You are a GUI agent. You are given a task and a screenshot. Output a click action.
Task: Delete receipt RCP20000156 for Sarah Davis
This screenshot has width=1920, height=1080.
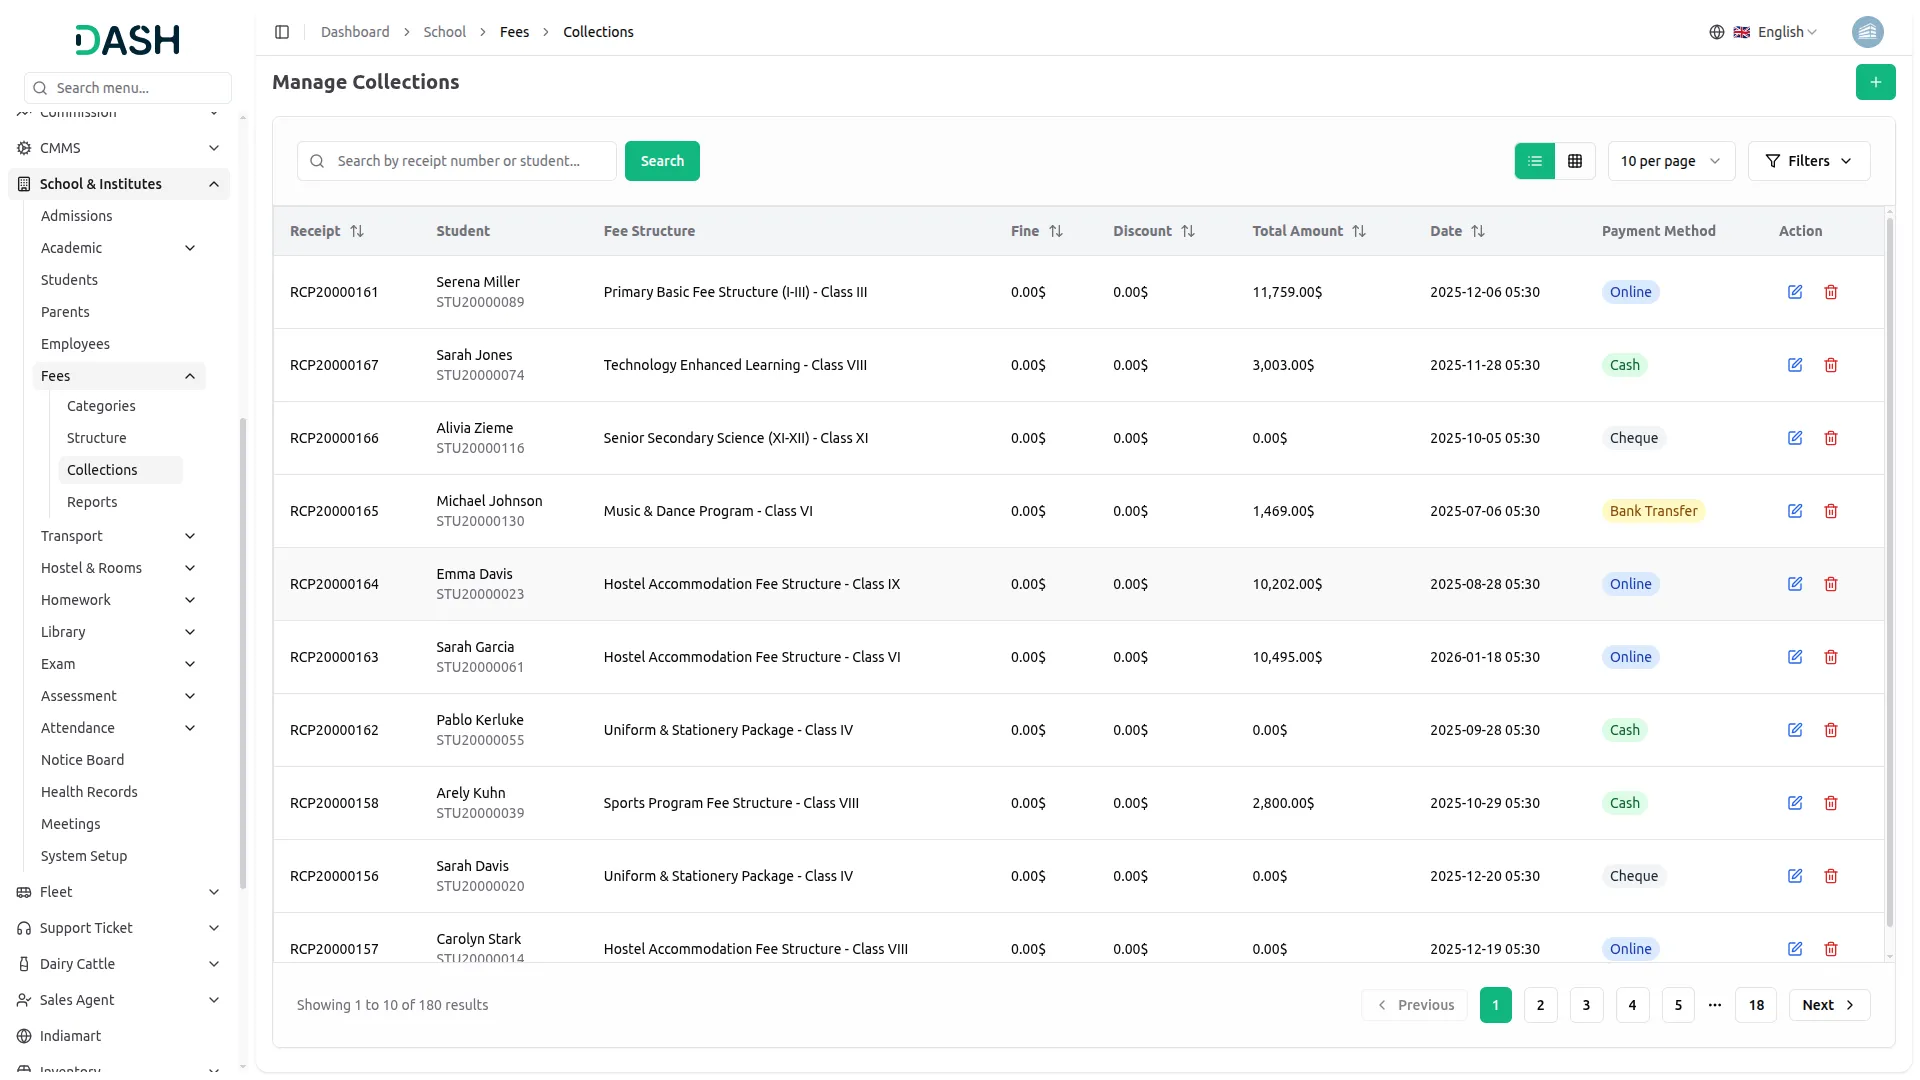click(1830, 876)
